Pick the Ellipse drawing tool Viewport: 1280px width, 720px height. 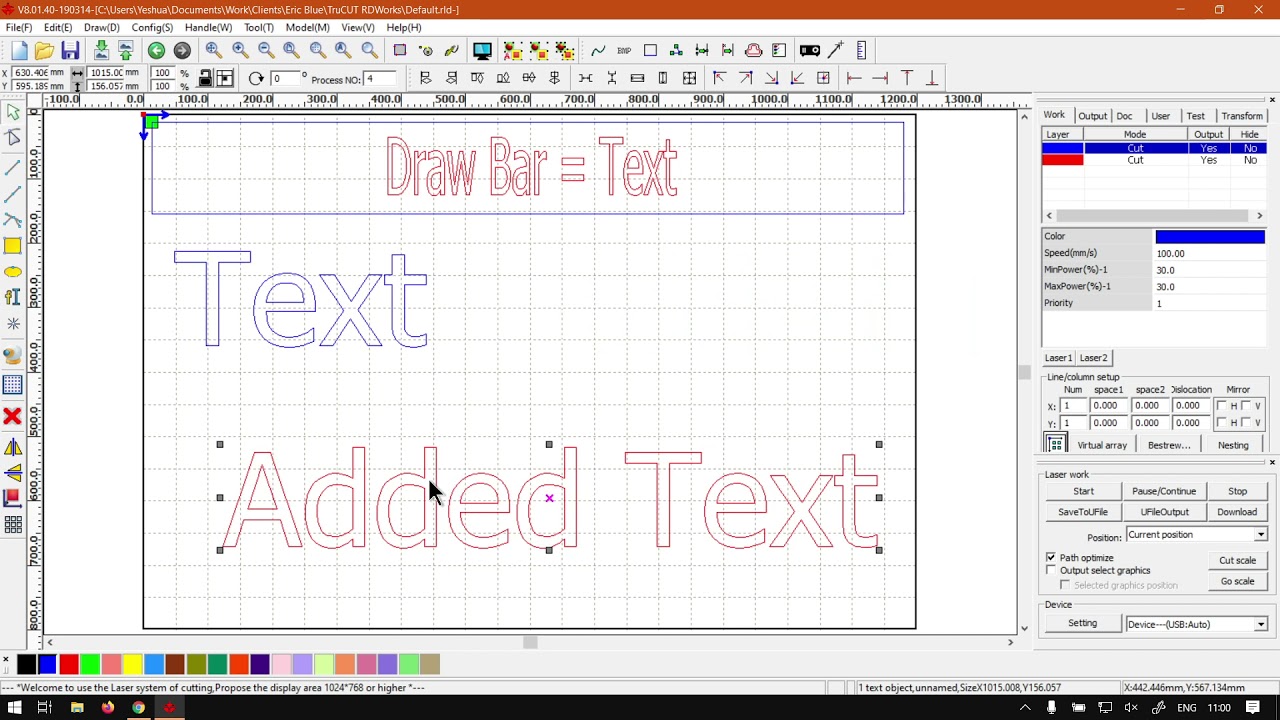[x=13, y=272]
